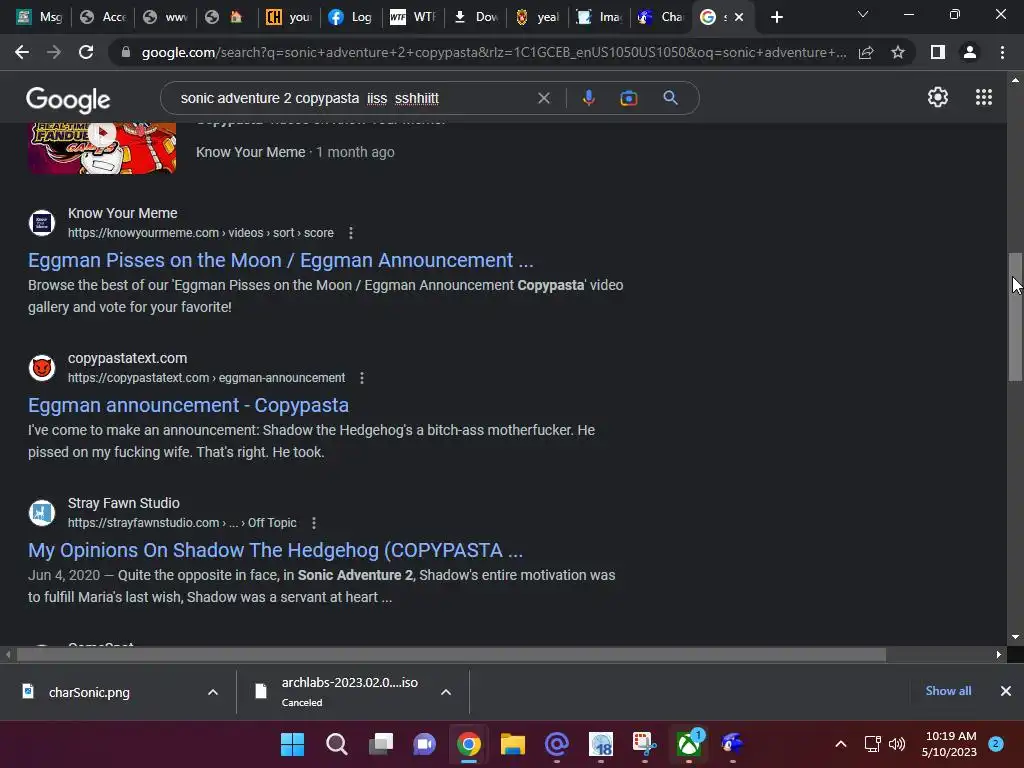This screenshot has height=768, width=1024.
Task: Open the clock showing 10:19 AM
Action: point(949,744)
